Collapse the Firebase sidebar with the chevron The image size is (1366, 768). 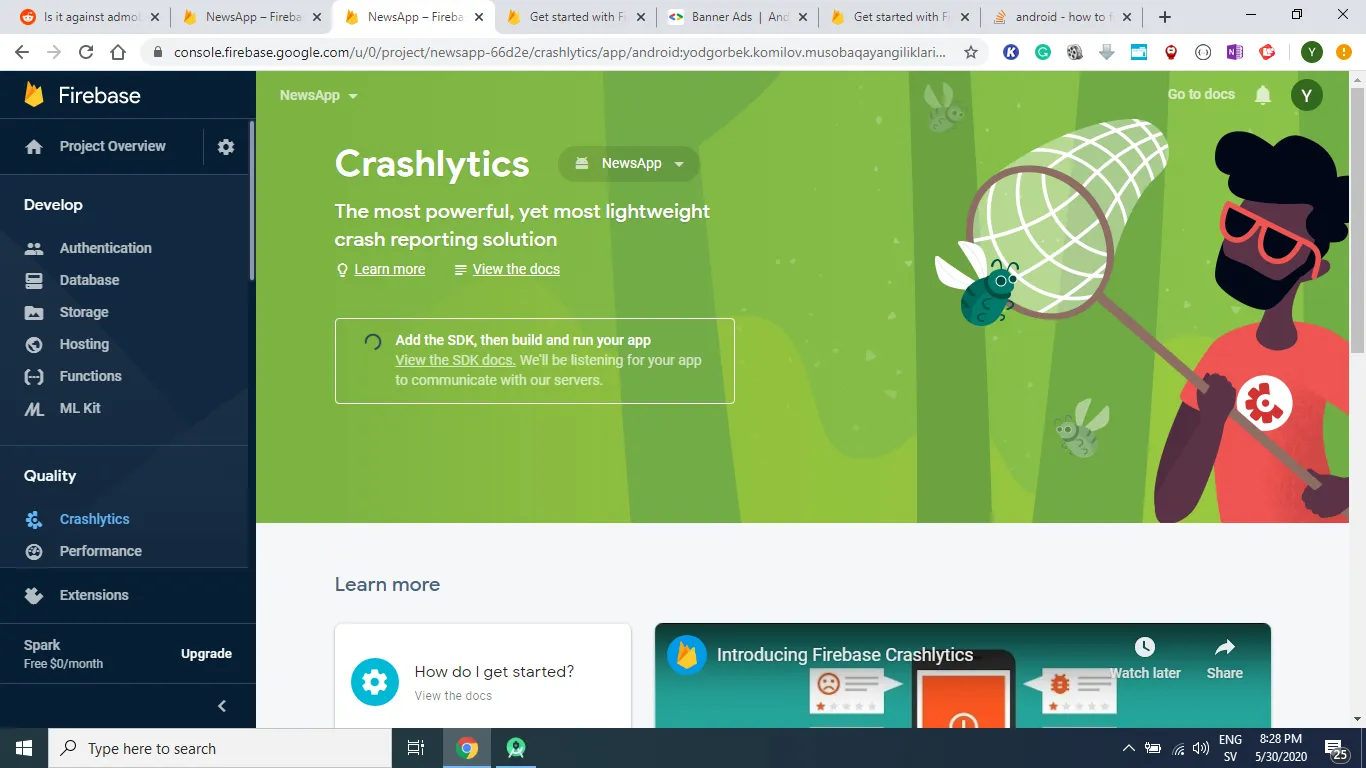pos(222,706)
